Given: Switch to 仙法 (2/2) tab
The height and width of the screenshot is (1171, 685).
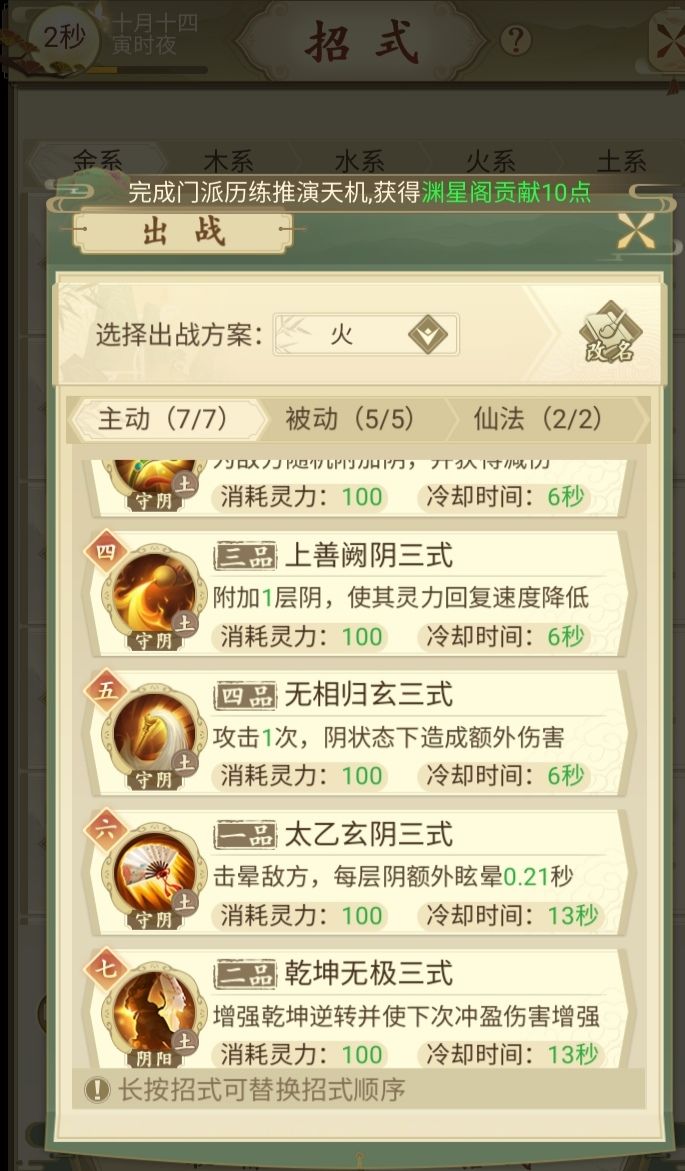Looking at the screenshot, I should [538, 419].
